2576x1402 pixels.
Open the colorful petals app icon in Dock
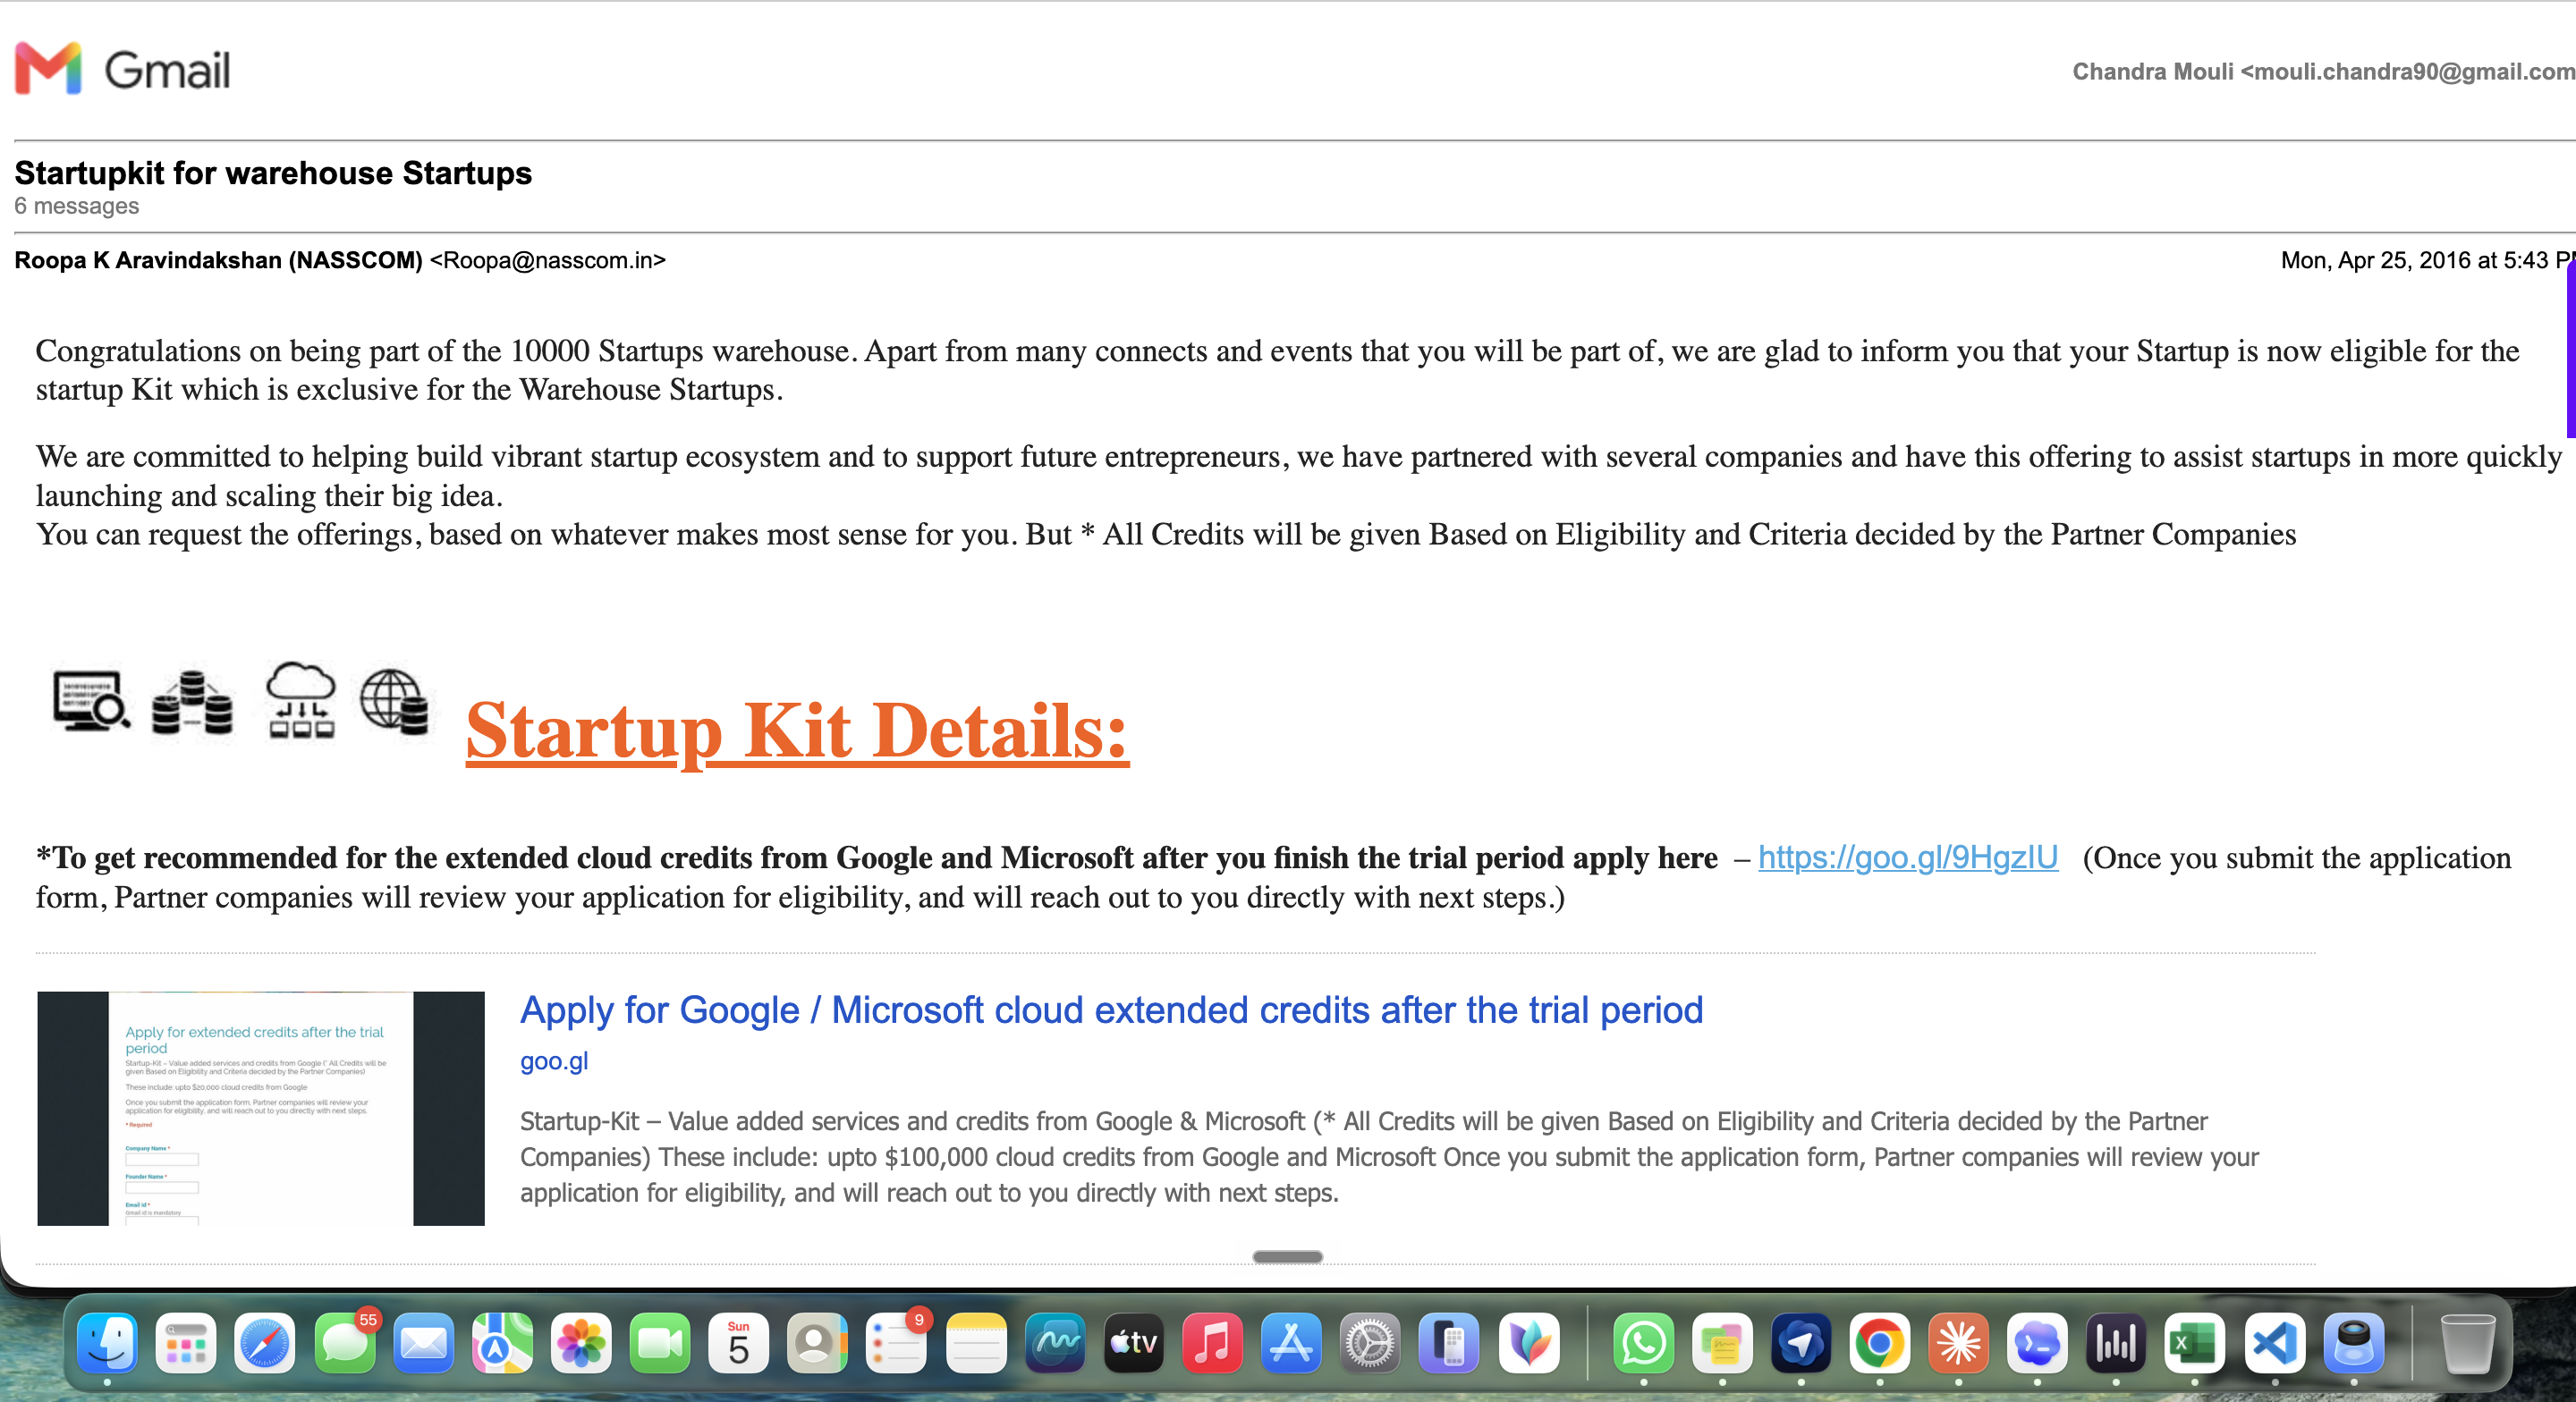[x=1529, y=1343]
